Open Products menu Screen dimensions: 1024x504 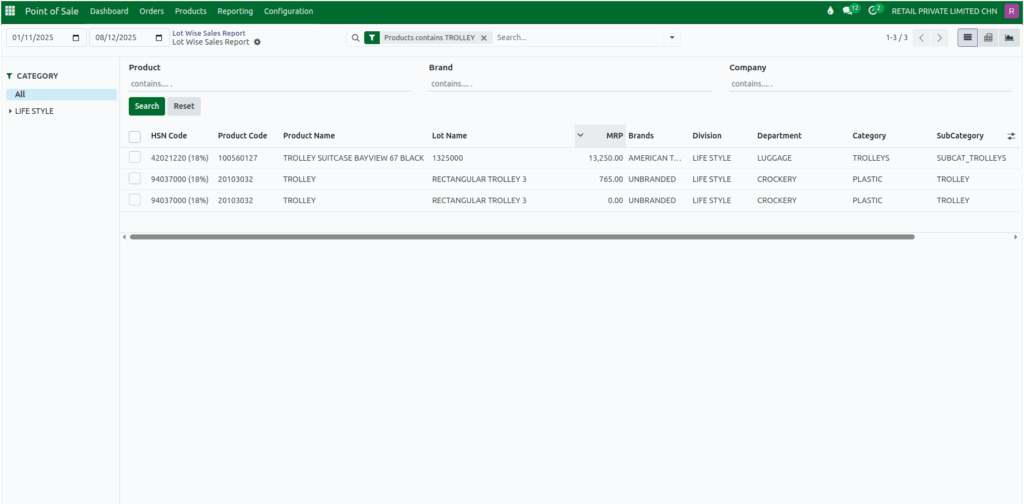pyautogui.click(x=191, y=11)
